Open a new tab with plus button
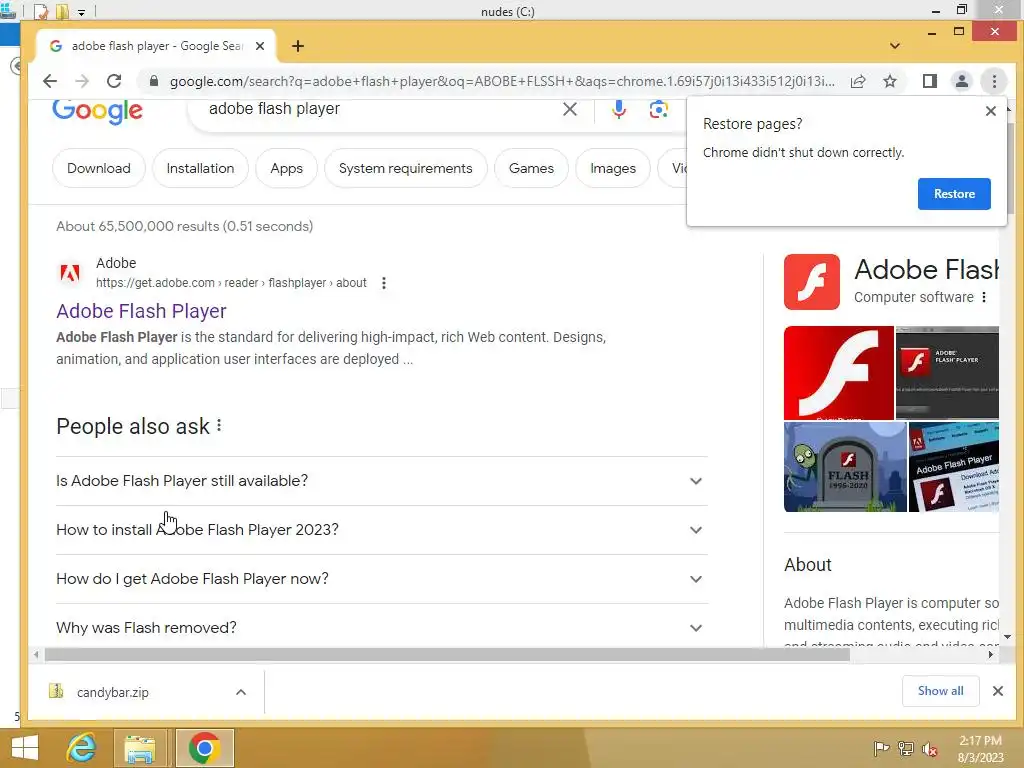 click(x=298, y=46)
